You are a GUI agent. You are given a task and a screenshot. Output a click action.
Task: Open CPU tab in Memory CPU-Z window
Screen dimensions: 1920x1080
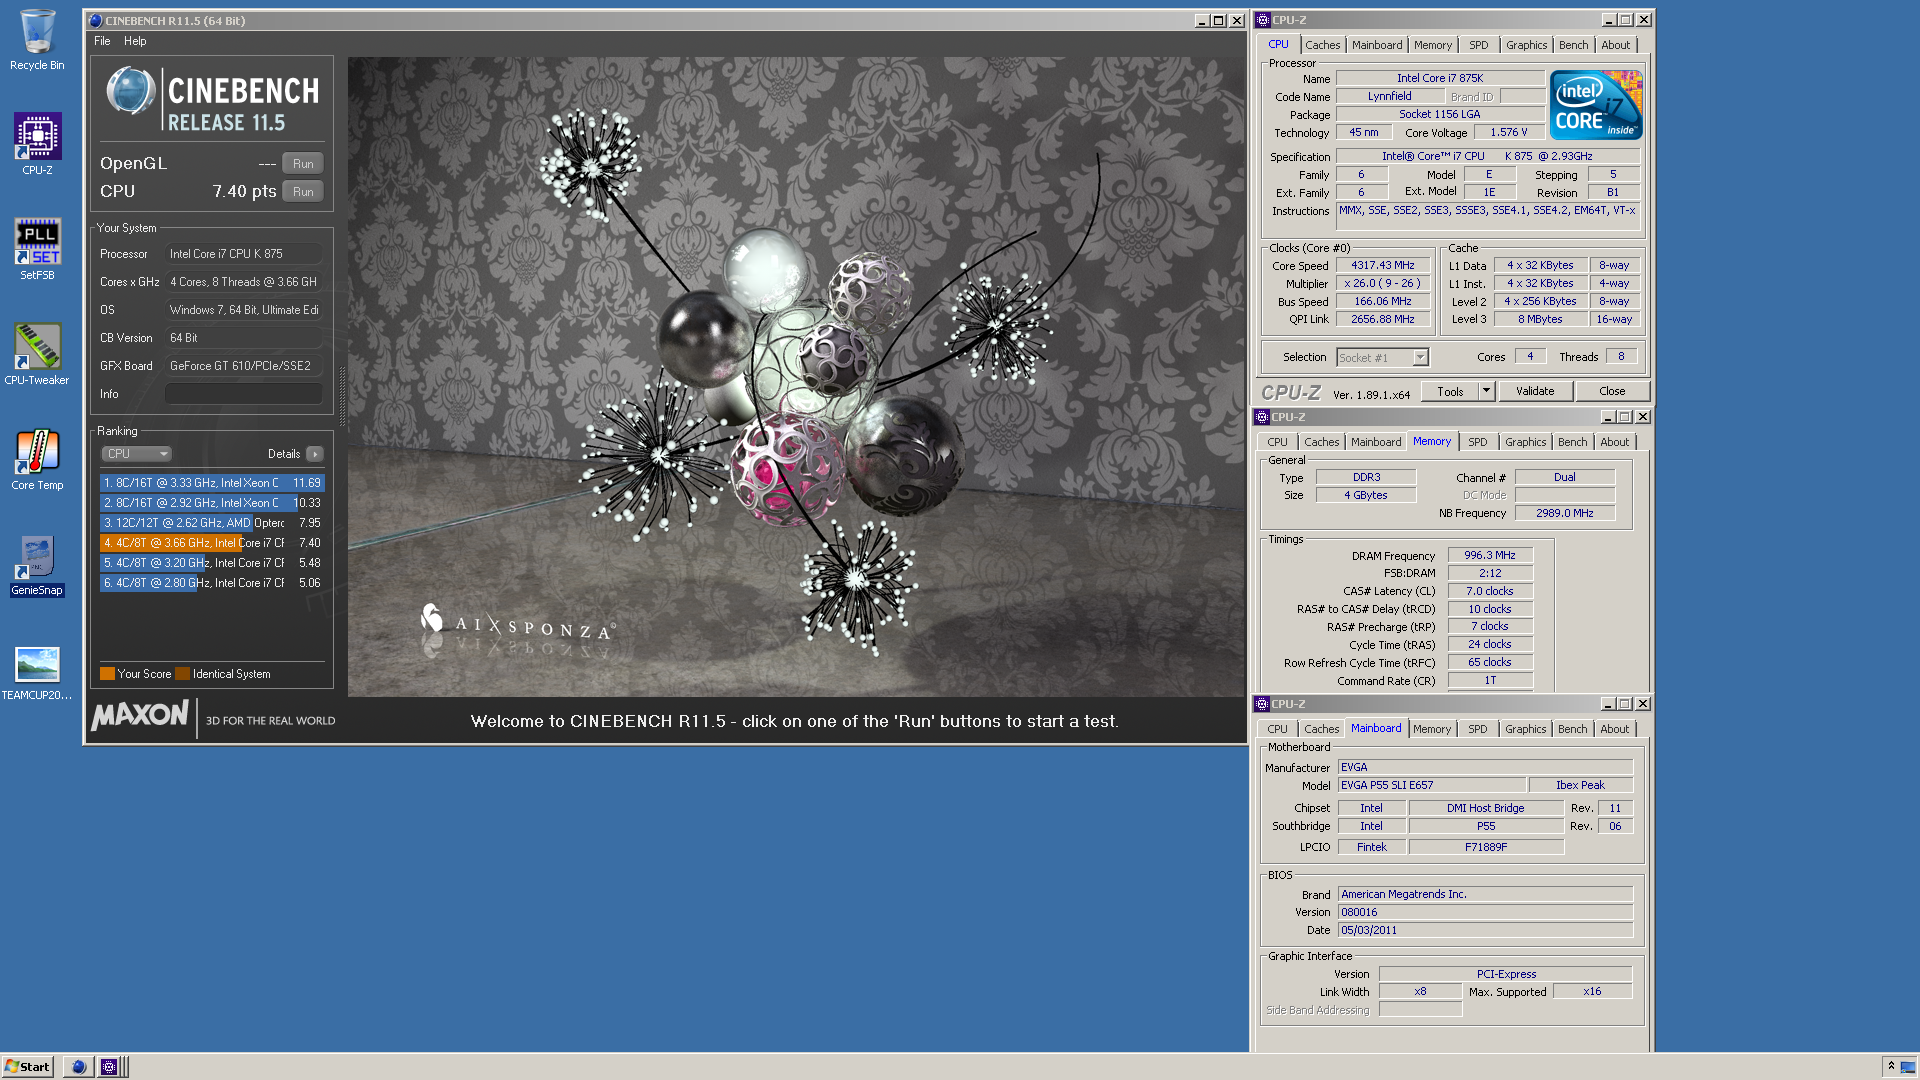click(x=1277, y=442)
